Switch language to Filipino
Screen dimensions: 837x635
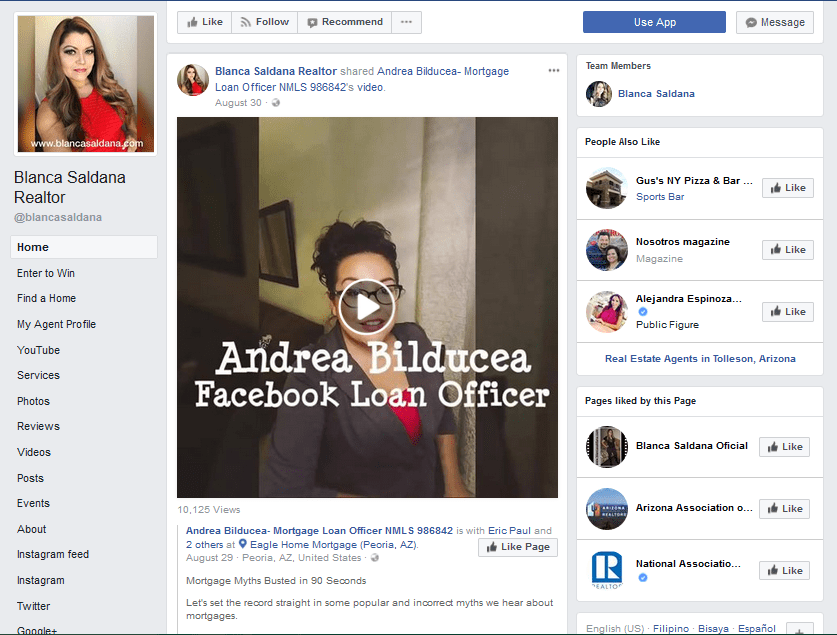[x=670, y=629]
